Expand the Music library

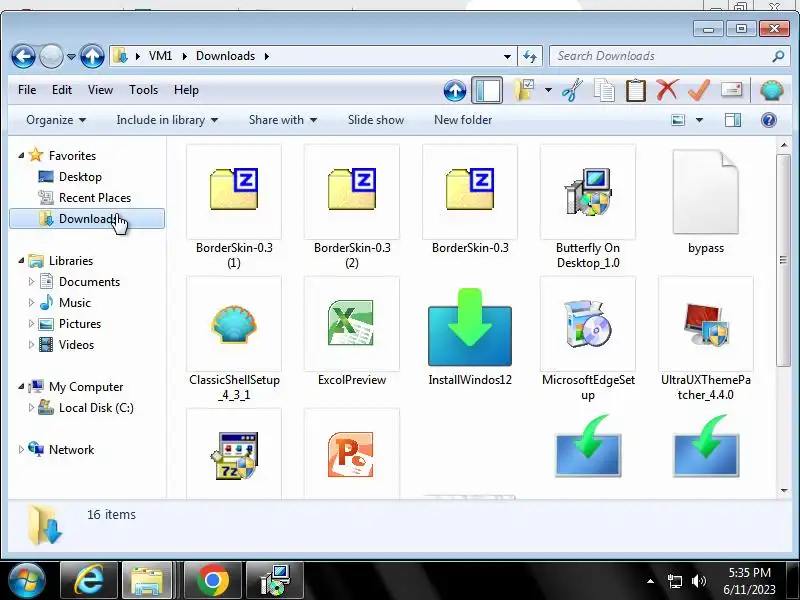coord(31,303)
